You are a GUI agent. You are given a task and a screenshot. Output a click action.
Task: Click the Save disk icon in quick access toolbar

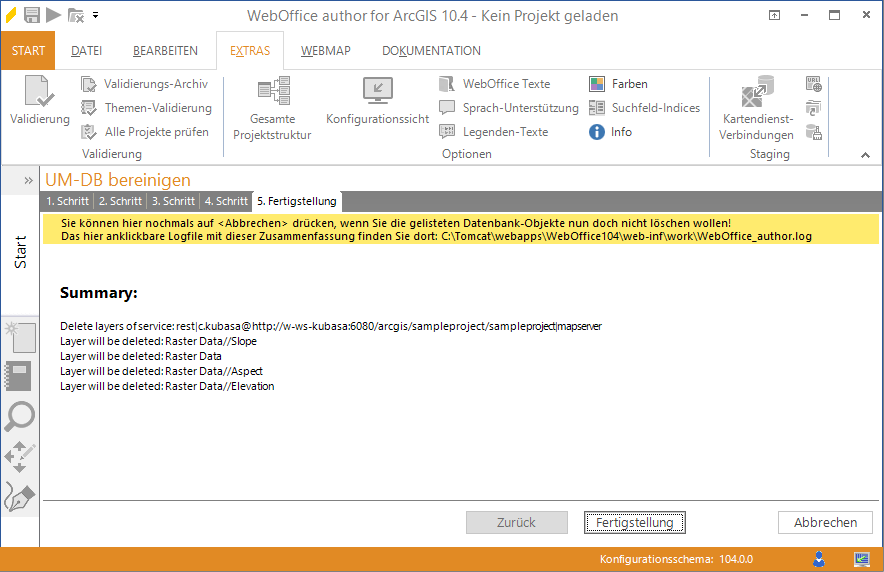[x=32, y=15]
